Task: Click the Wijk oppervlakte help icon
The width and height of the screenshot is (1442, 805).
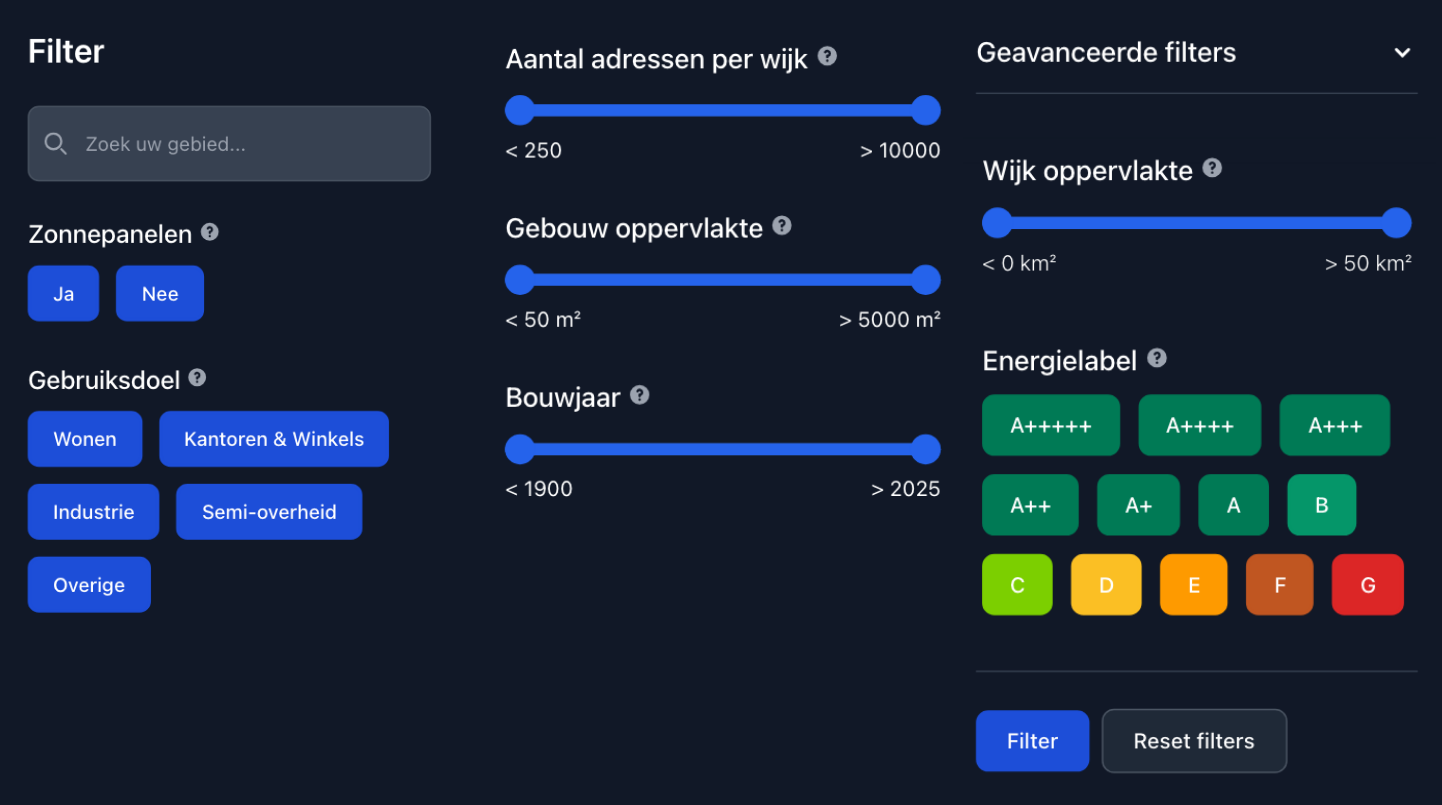Action: point(1212,168)
